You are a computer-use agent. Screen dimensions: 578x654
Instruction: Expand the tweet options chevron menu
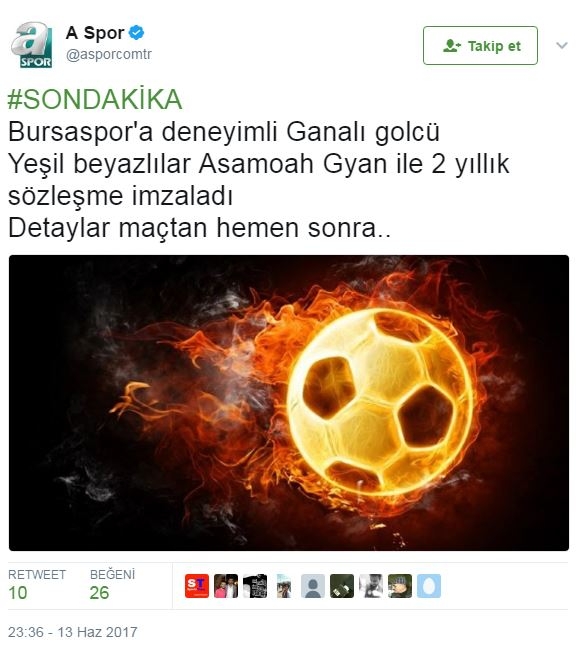point(562,45)
